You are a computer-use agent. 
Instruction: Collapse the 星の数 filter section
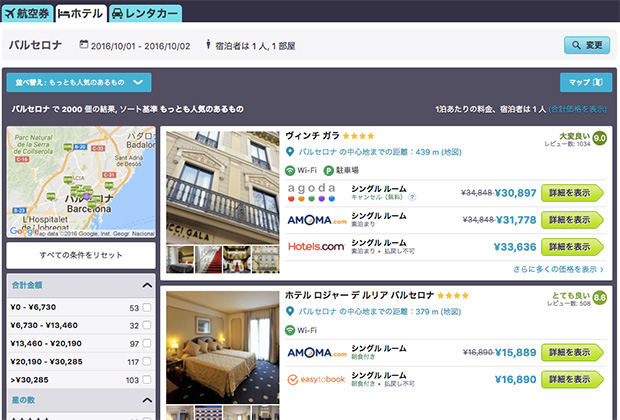[x=147, y=400]
